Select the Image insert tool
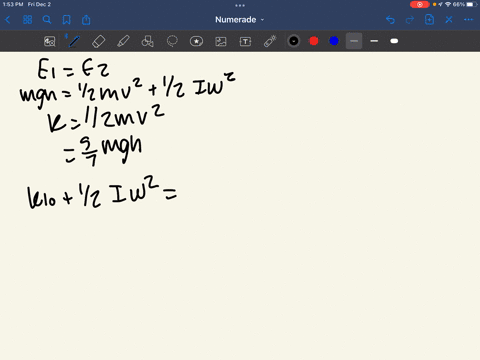This screenshot has width=480, height=360. coord(221,41)
